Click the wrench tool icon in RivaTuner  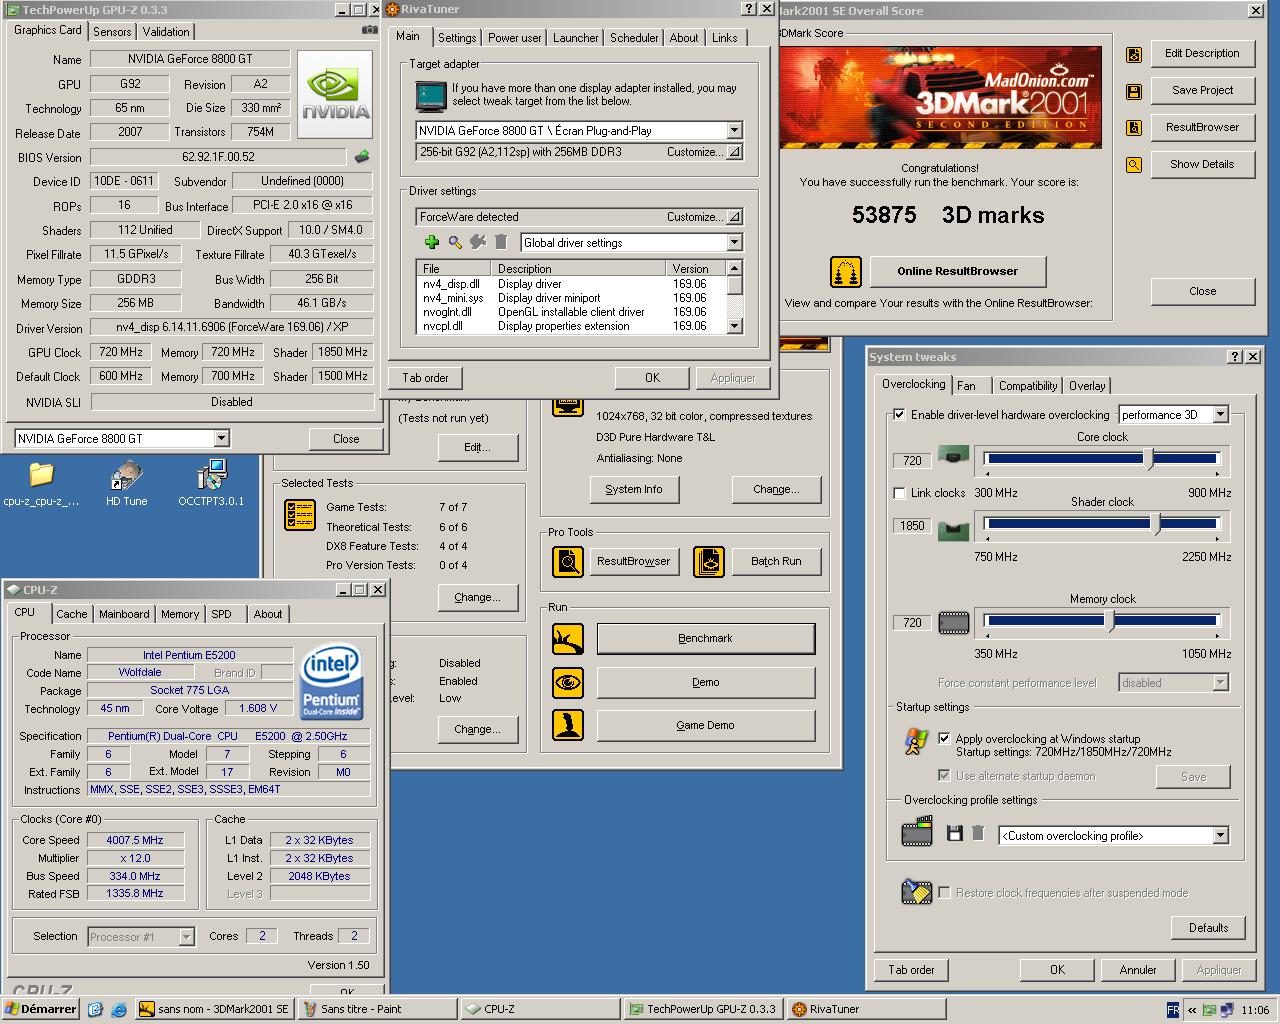coord(478,242)
